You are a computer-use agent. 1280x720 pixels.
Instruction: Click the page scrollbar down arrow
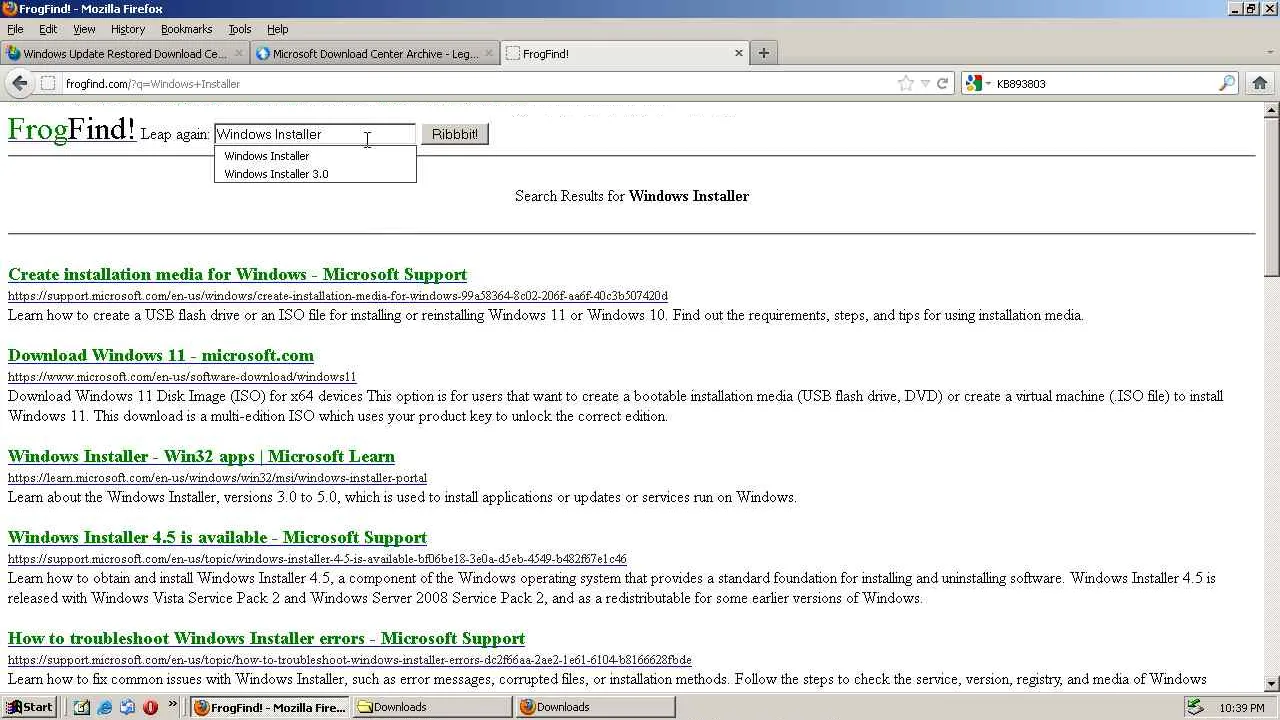point(1271,684)
